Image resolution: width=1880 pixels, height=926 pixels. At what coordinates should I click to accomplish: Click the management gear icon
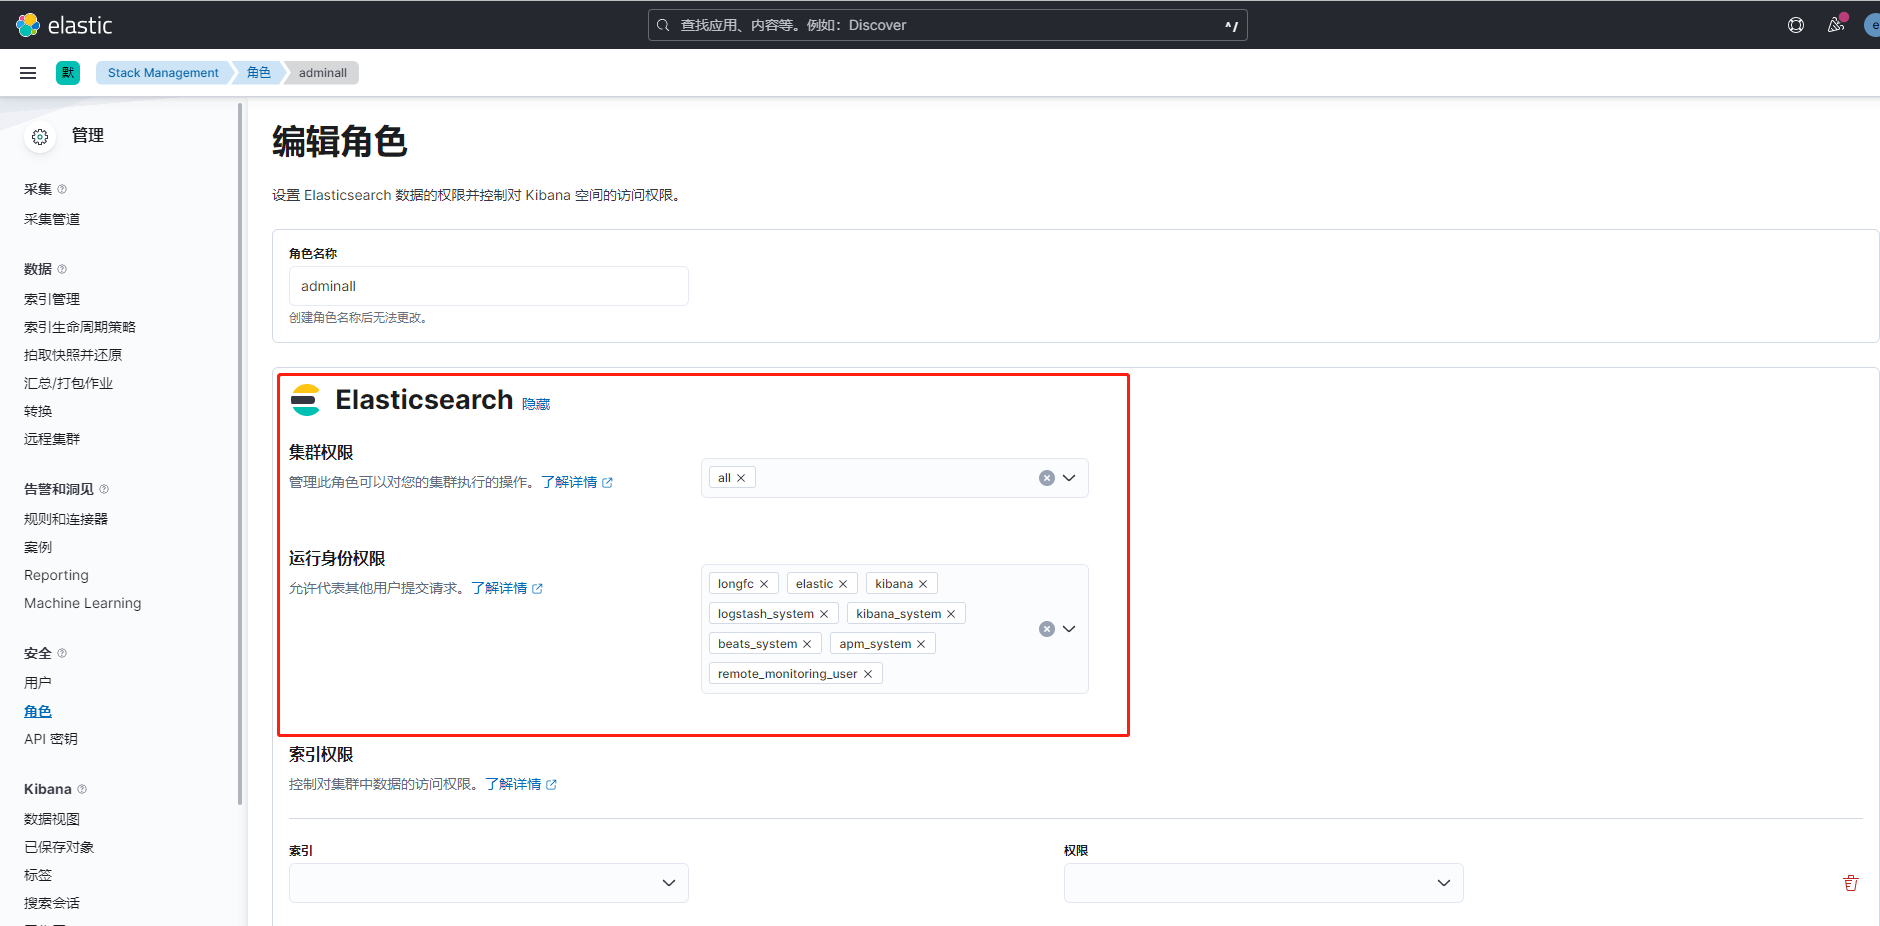(40, 137)
